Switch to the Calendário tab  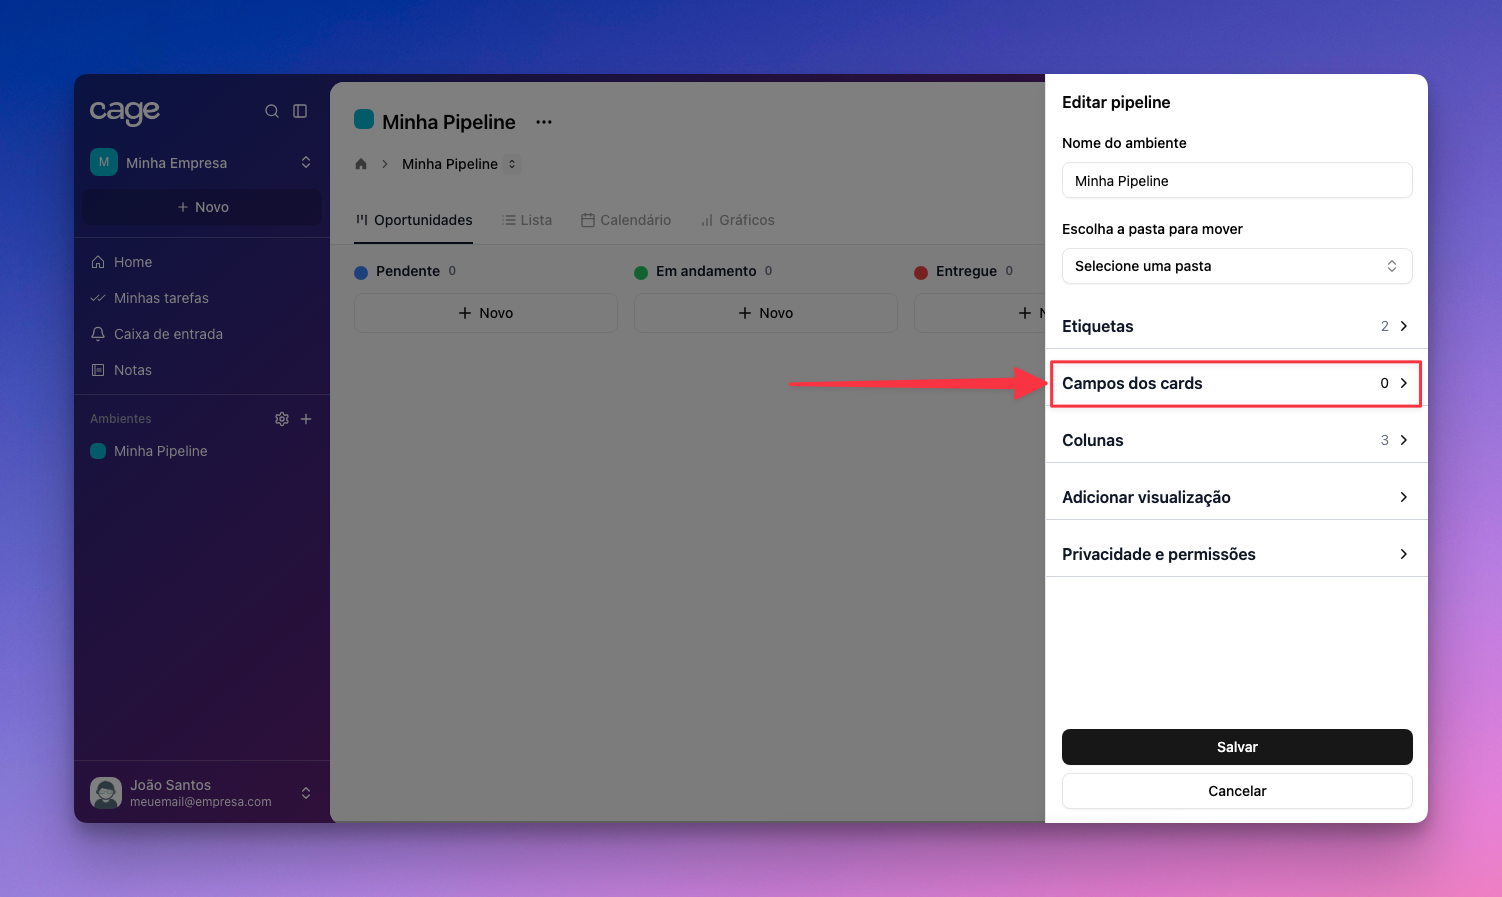626,220
